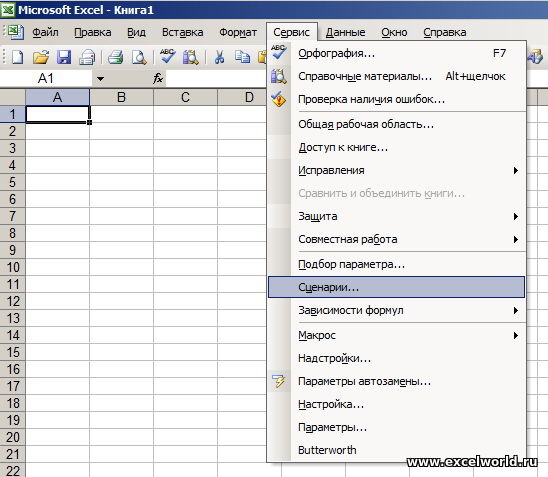Select row 10 header

pyautogui.click(x=13, y=267)
